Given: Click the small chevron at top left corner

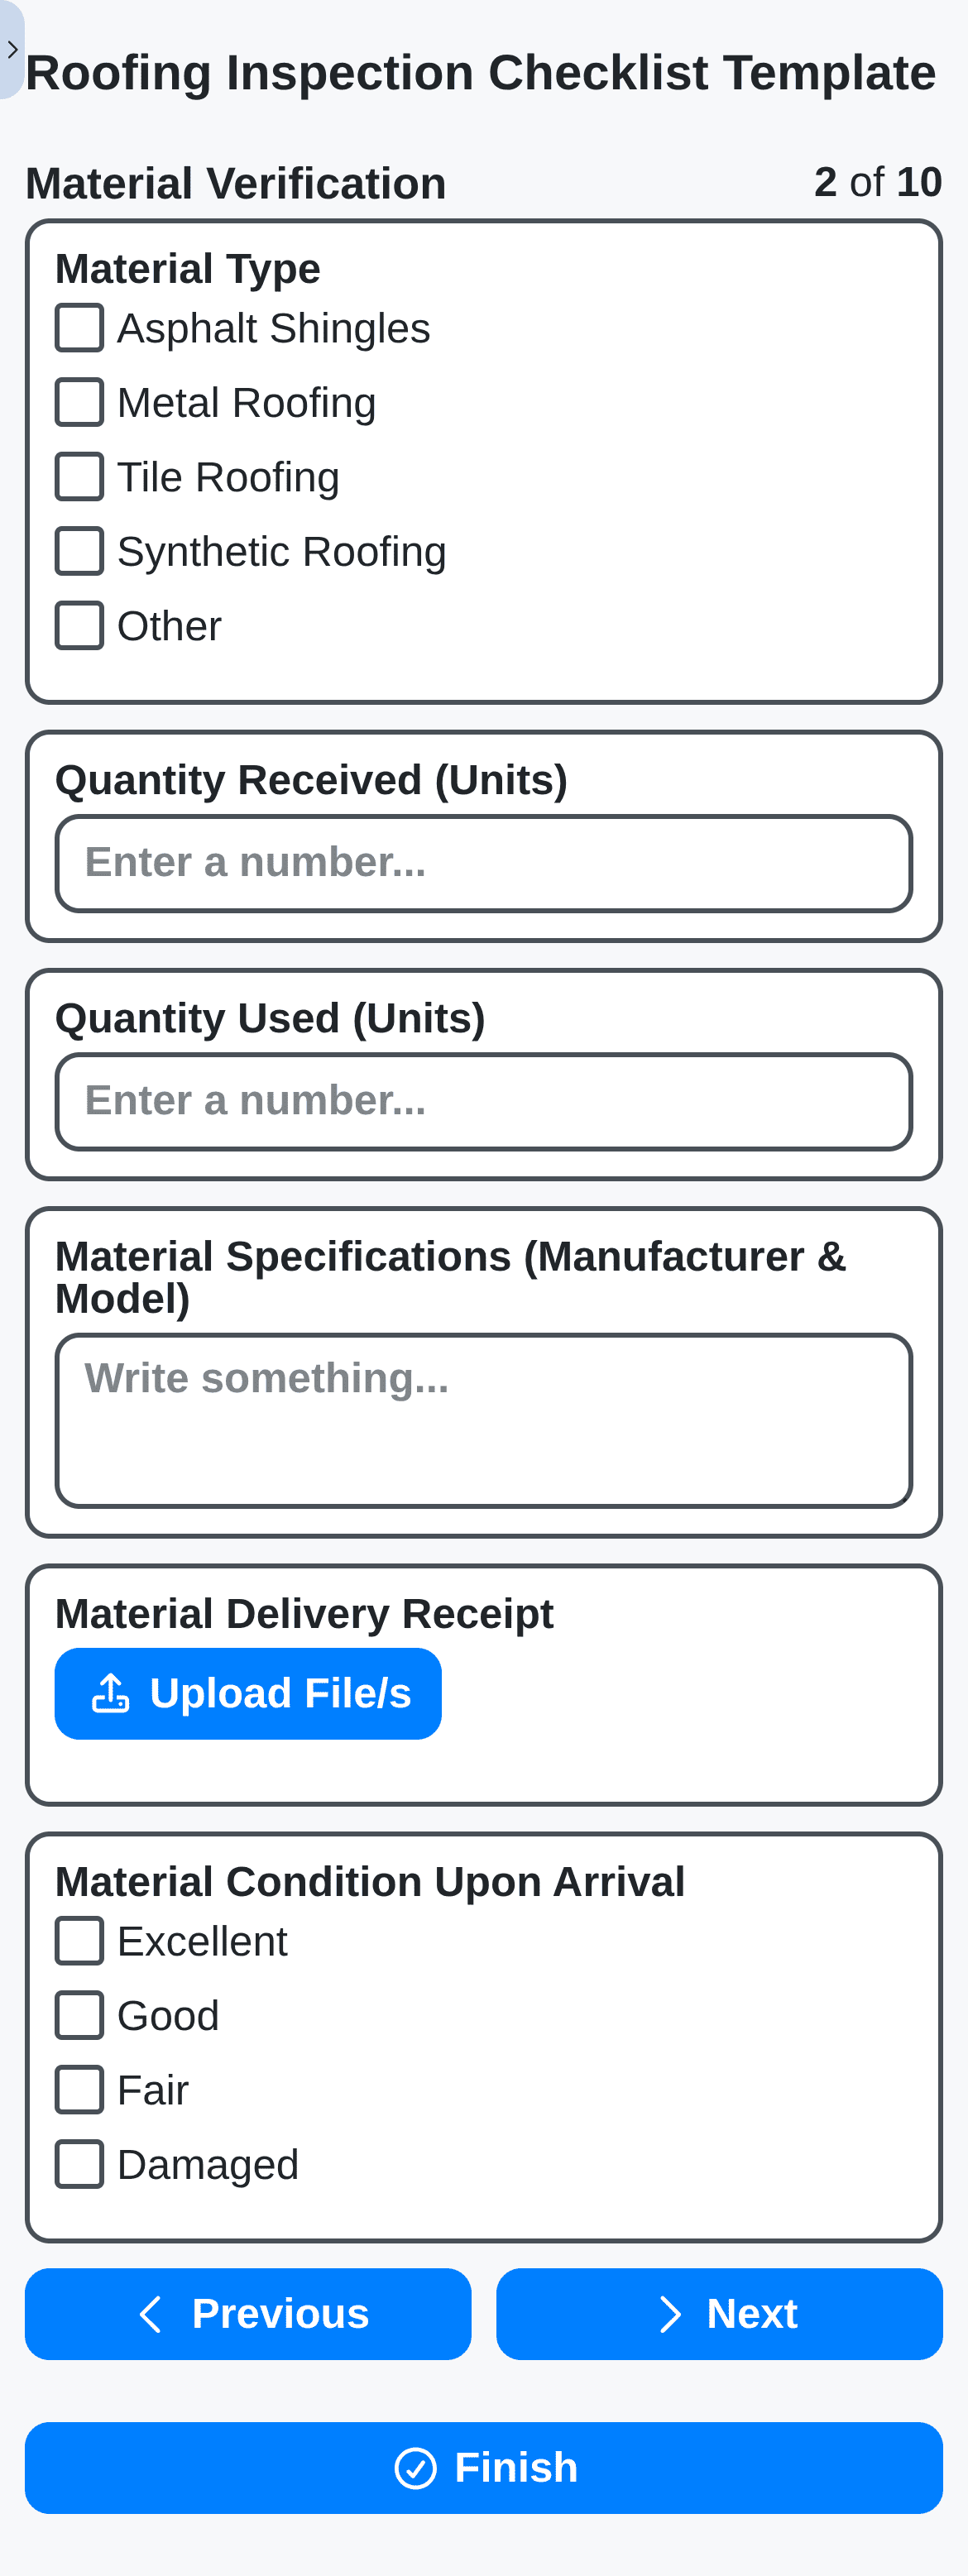Looking at the screenshot, I should pyautogui.click(x=13, y=48).
